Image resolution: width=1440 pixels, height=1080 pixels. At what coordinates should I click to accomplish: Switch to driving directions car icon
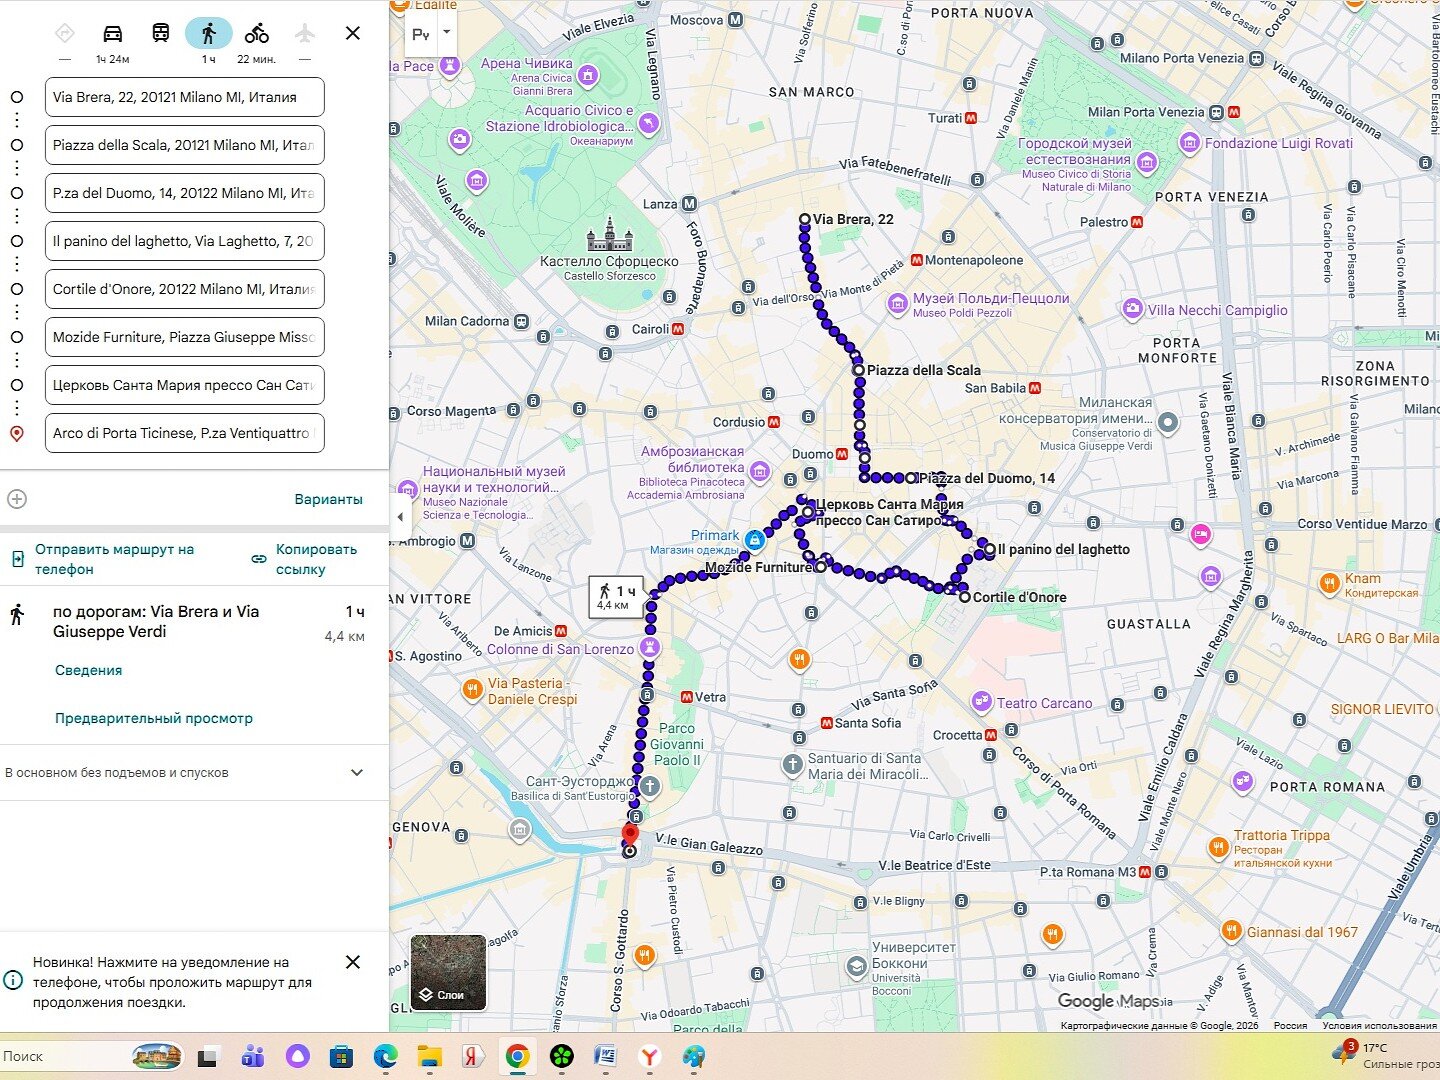(113, 33)
